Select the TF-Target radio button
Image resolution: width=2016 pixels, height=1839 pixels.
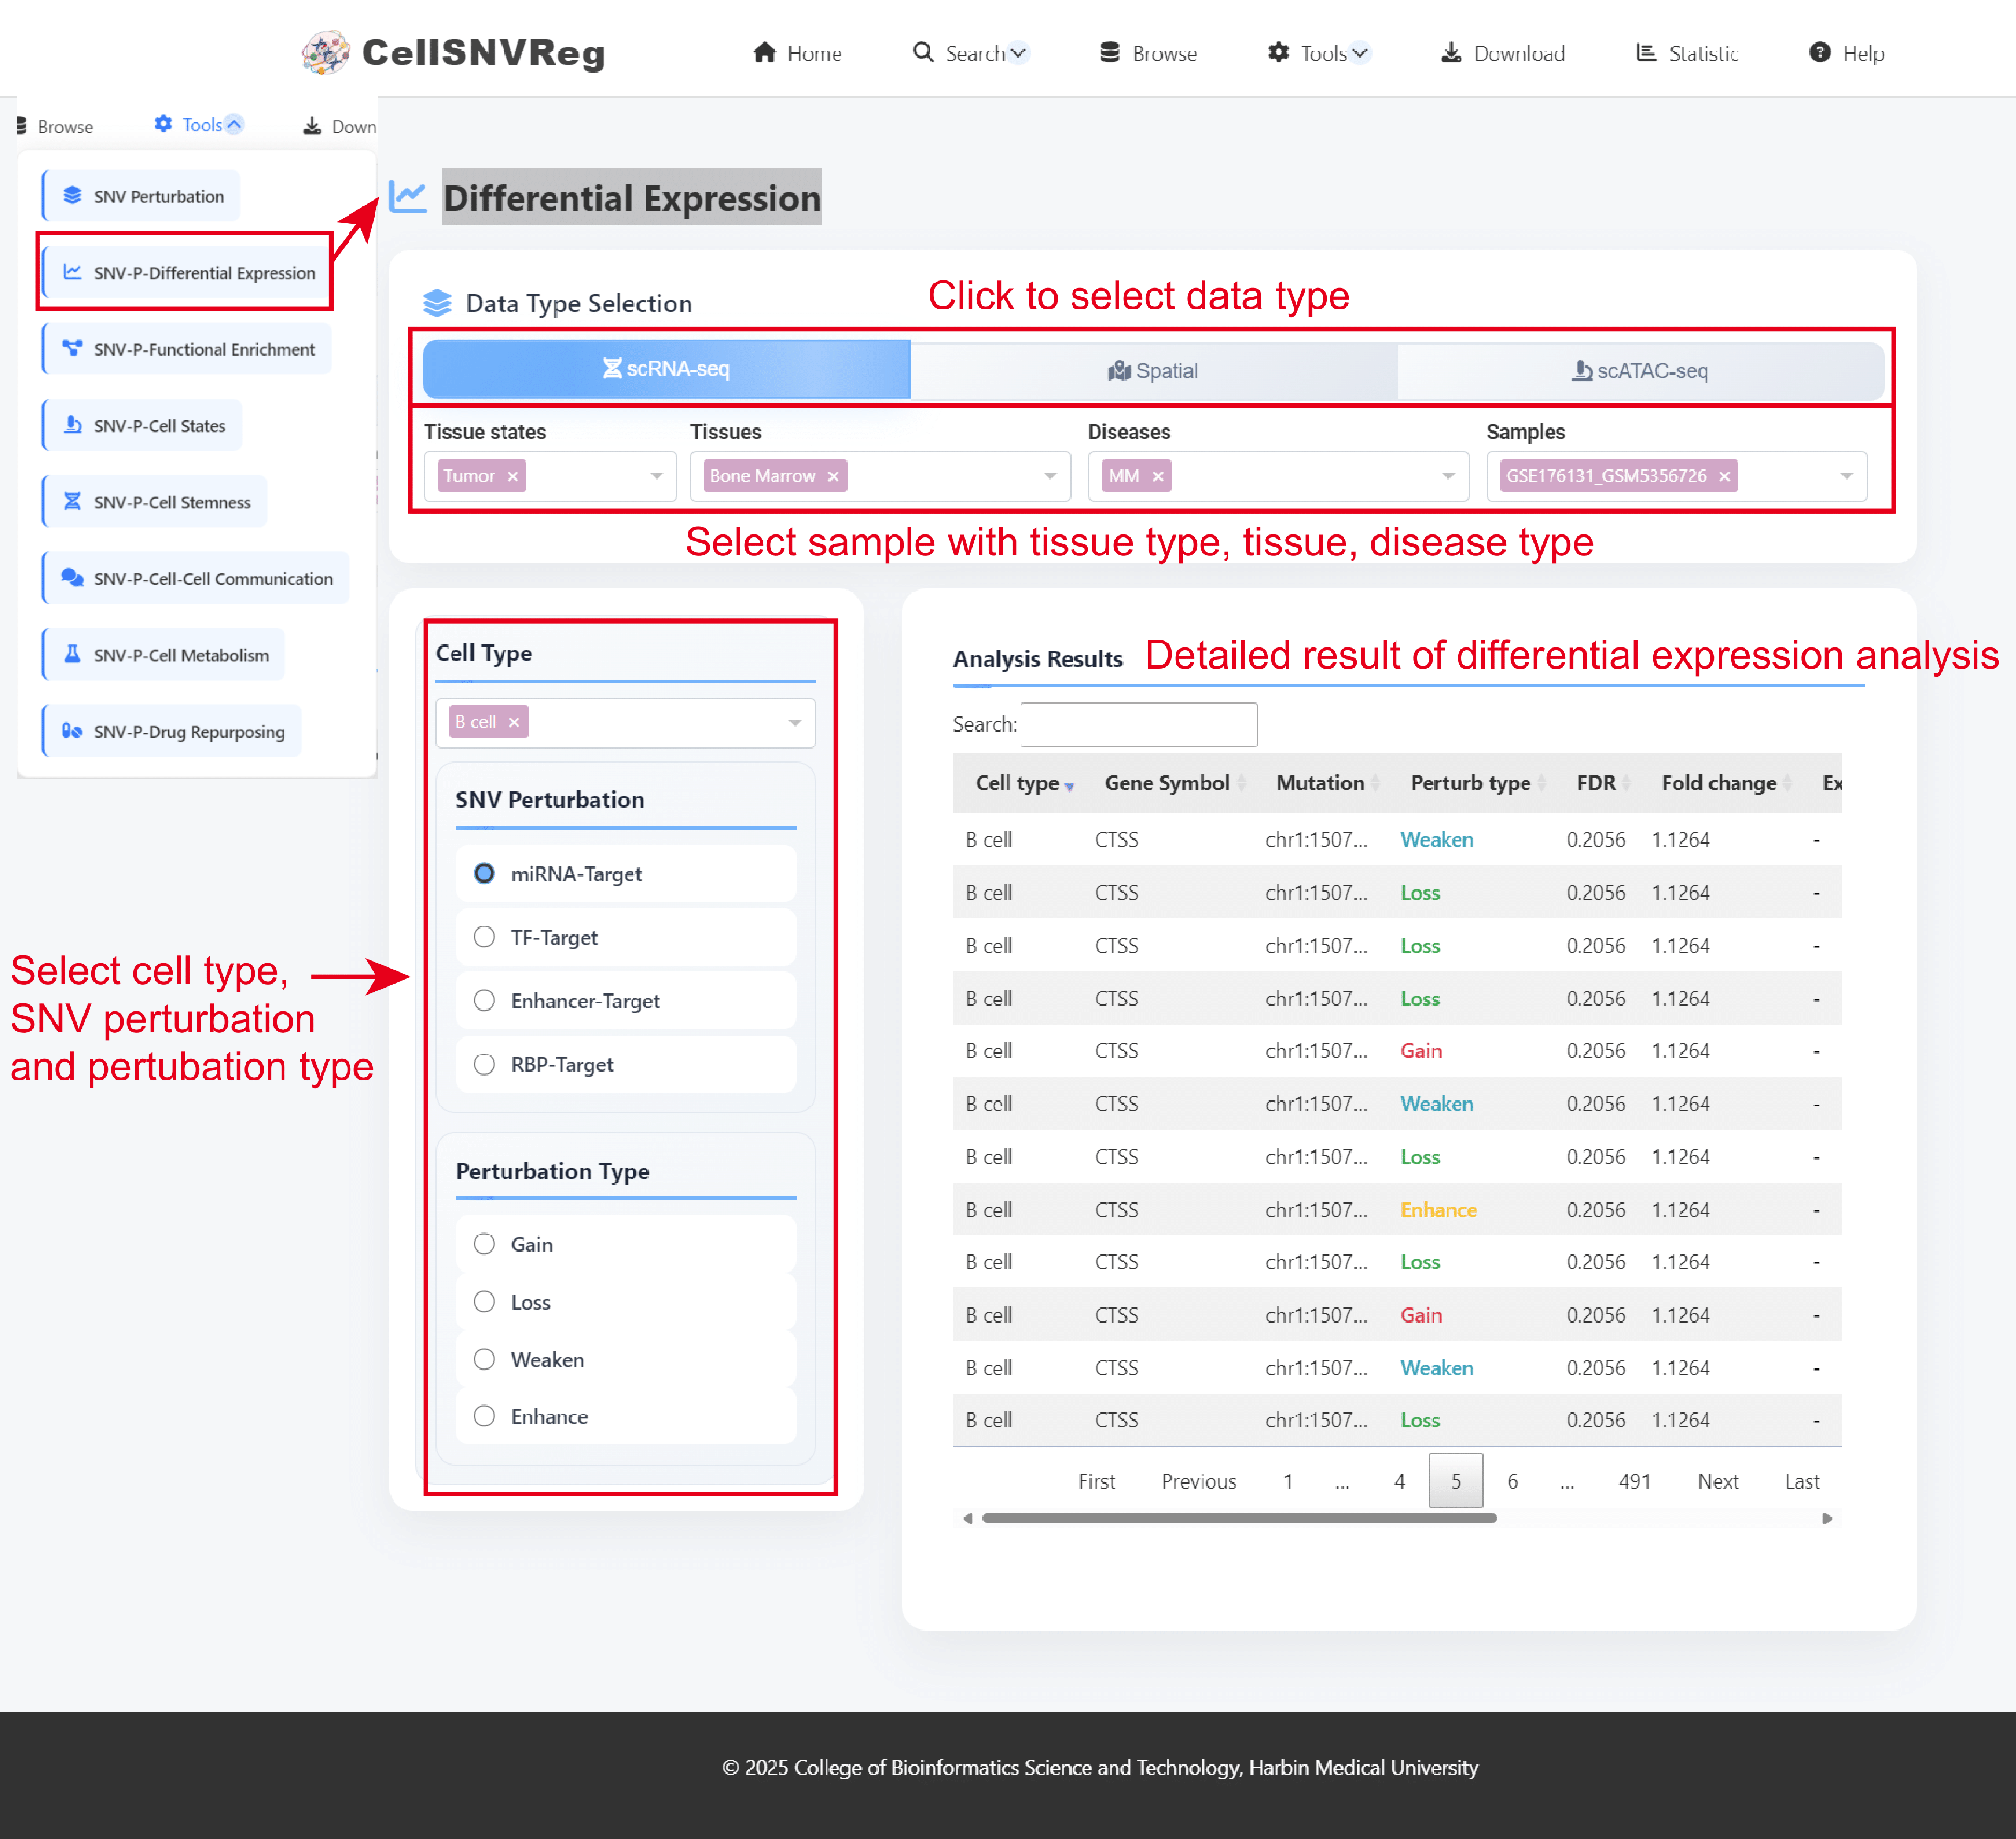(x=484, y=937)
